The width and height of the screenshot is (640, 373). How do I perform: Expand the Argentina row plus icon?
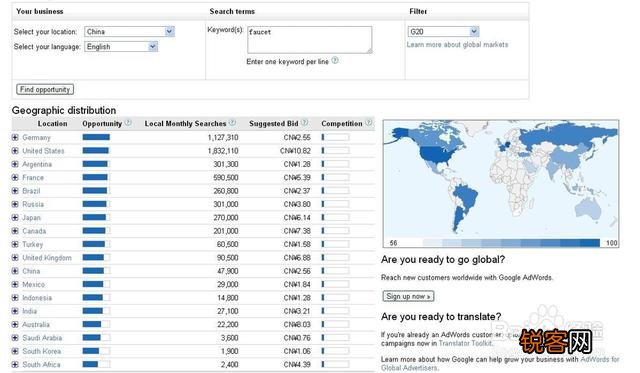15,164
